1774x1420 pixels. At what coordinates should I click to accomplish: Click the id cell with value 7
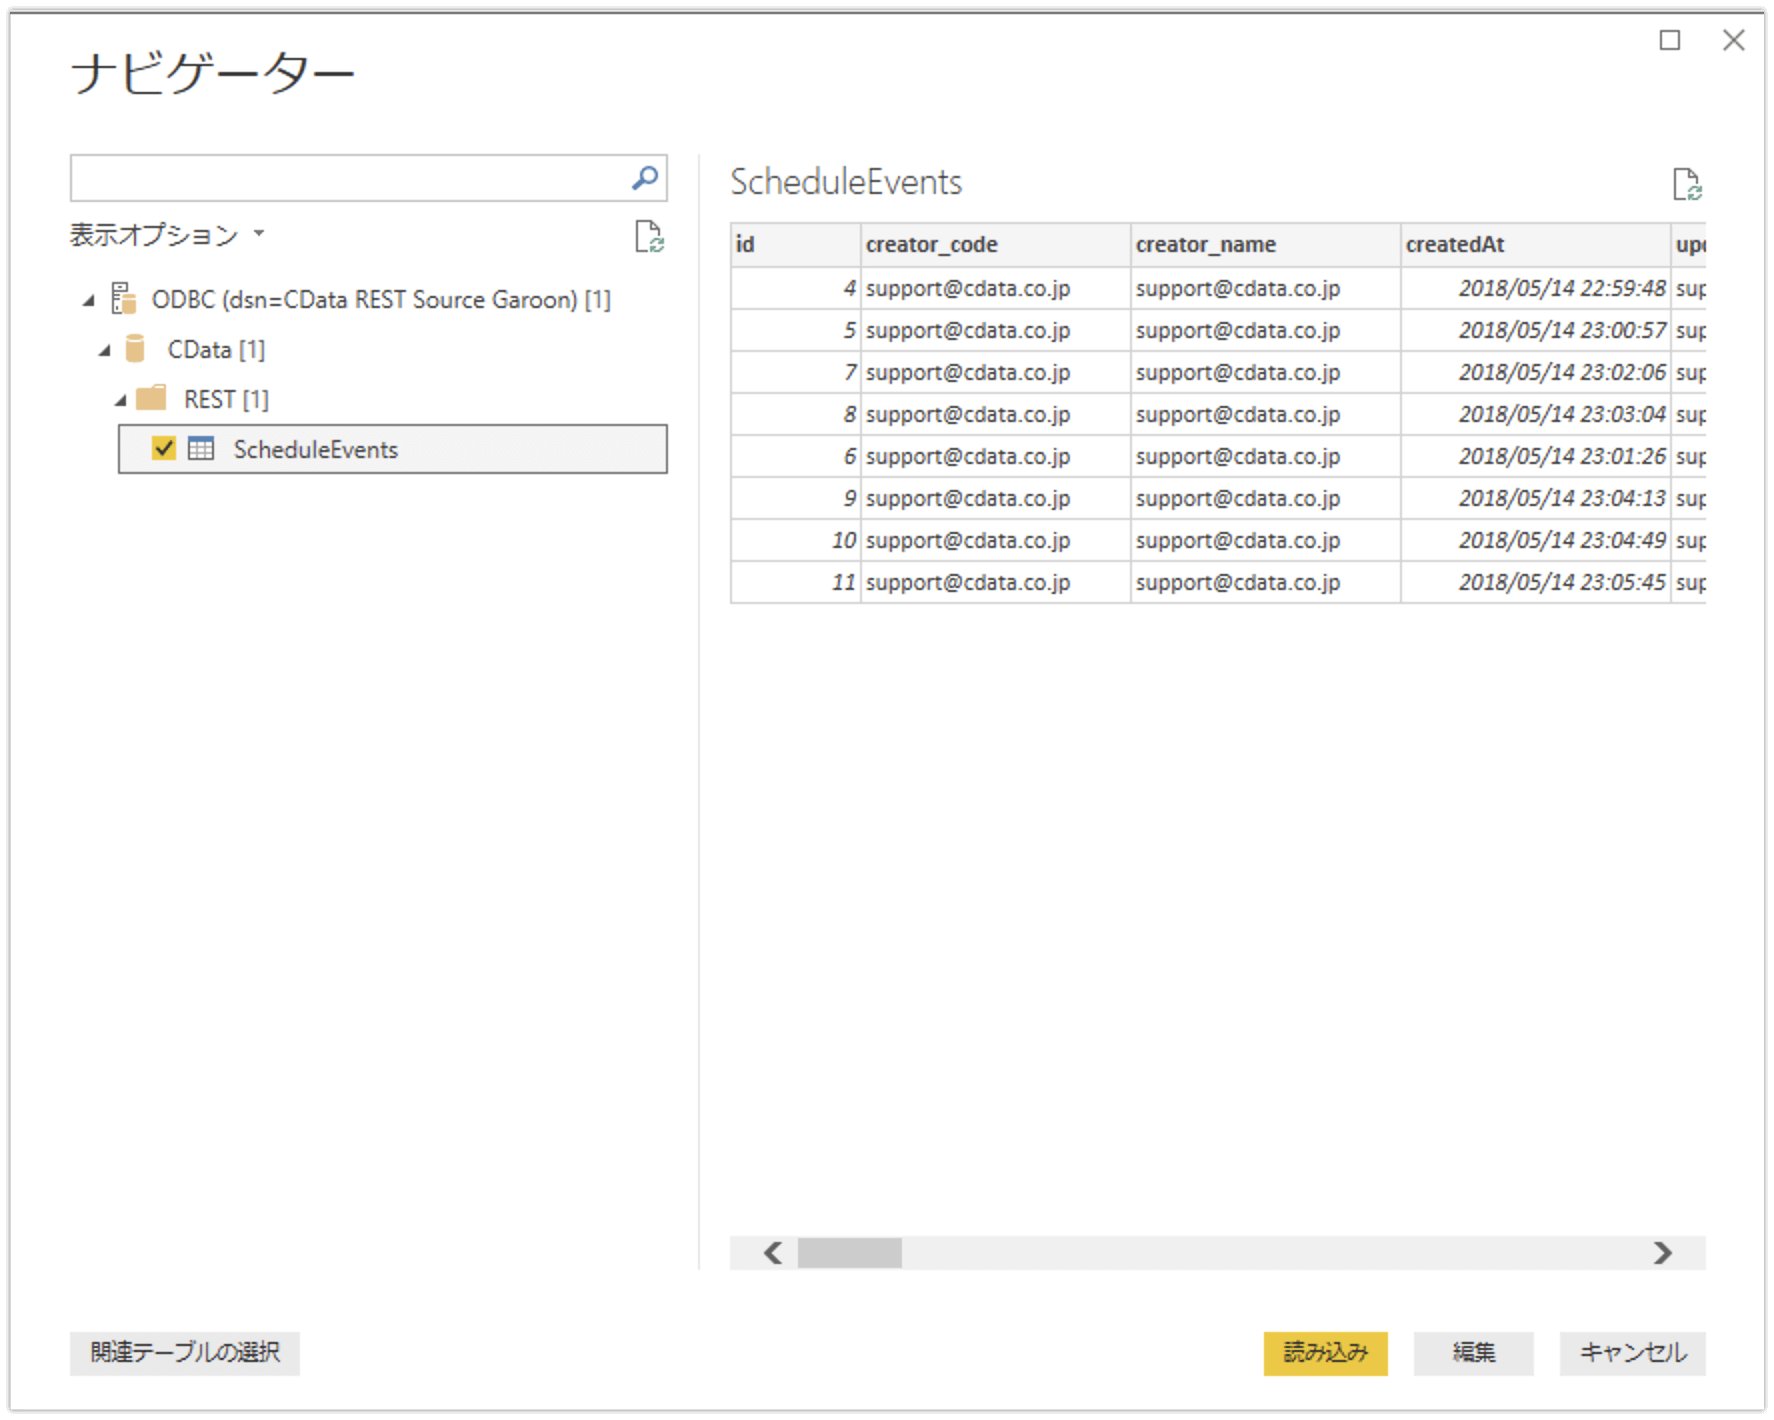point(796,372)
